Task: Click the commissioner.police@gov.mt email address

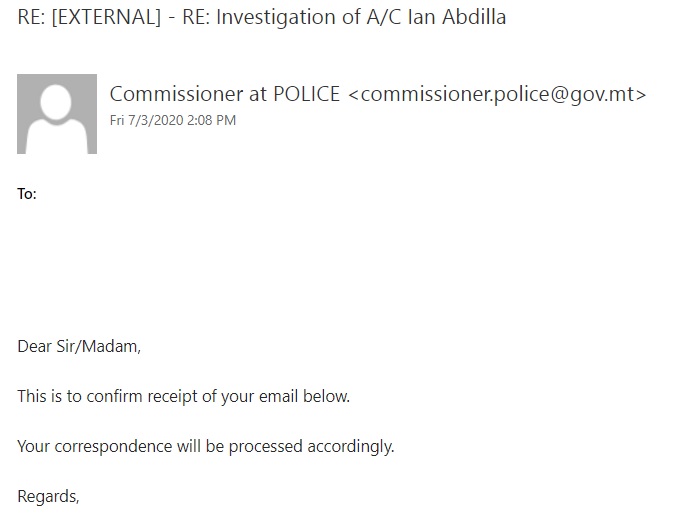Action: click(497, 94)
